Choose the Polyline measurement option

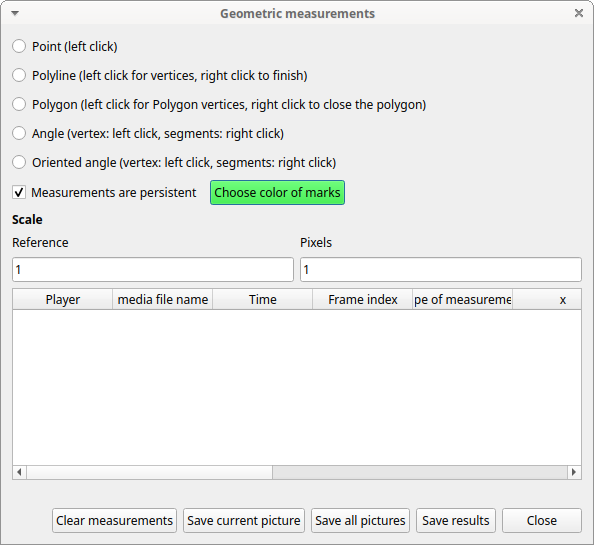point(19,75)
